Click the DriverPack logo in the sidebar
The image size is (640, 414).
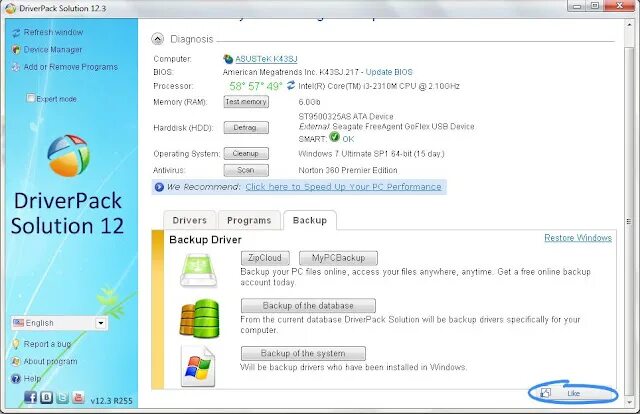point(68,156)
